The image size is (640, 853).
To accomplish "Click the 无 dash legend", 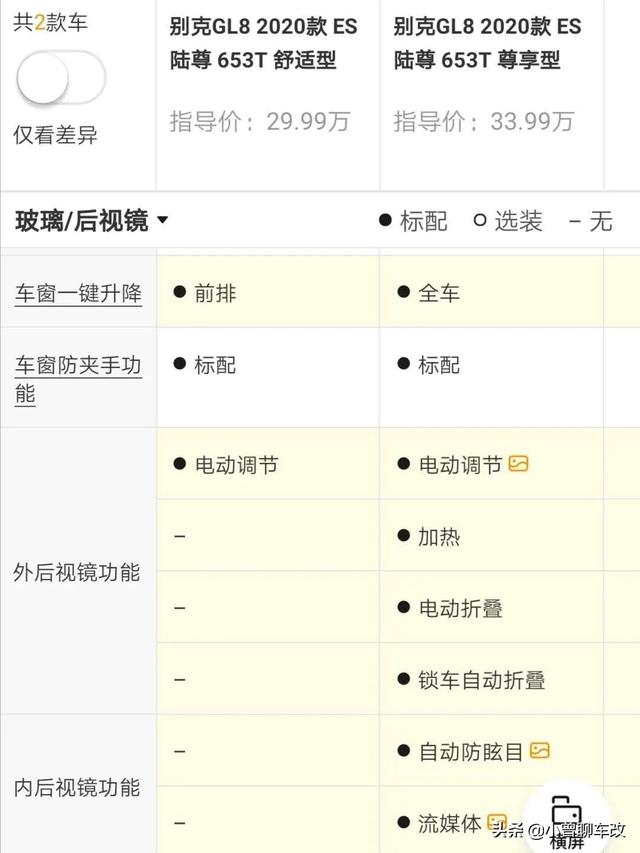I will (x=591, y=221).
